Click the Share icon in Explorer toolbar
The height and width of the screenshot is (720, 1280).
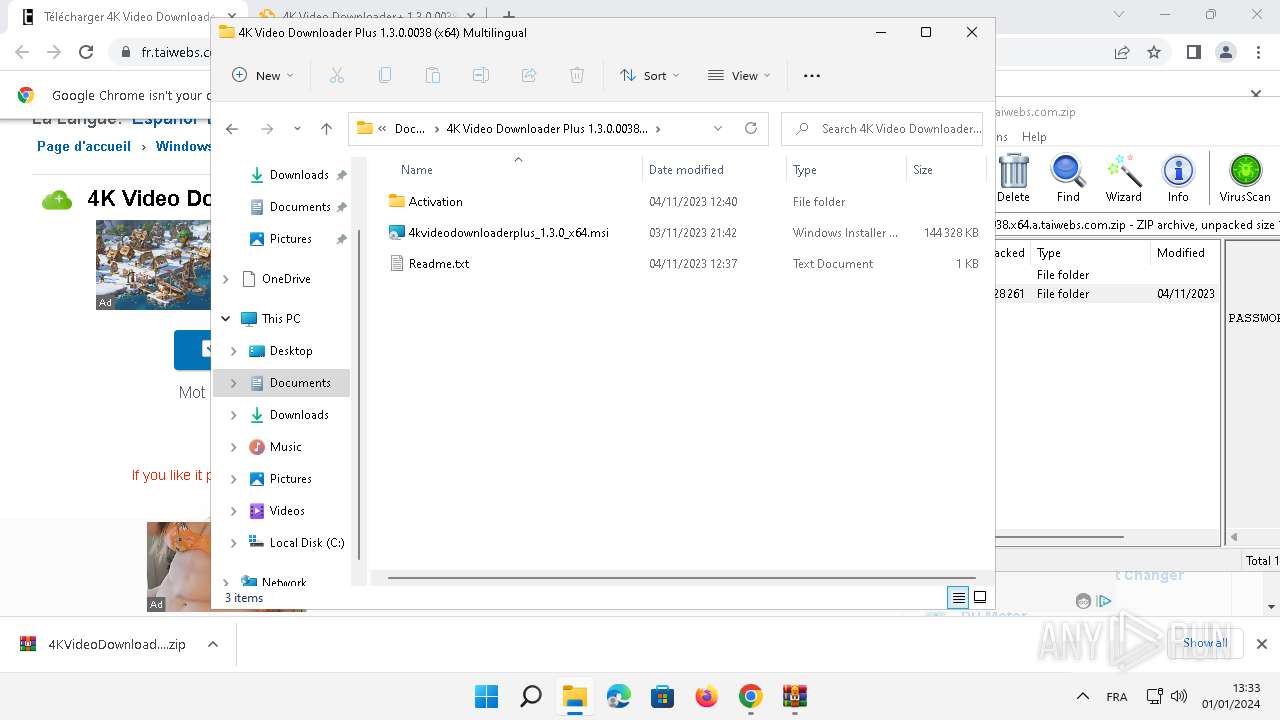pyautogui.click(x=529, y=75)
